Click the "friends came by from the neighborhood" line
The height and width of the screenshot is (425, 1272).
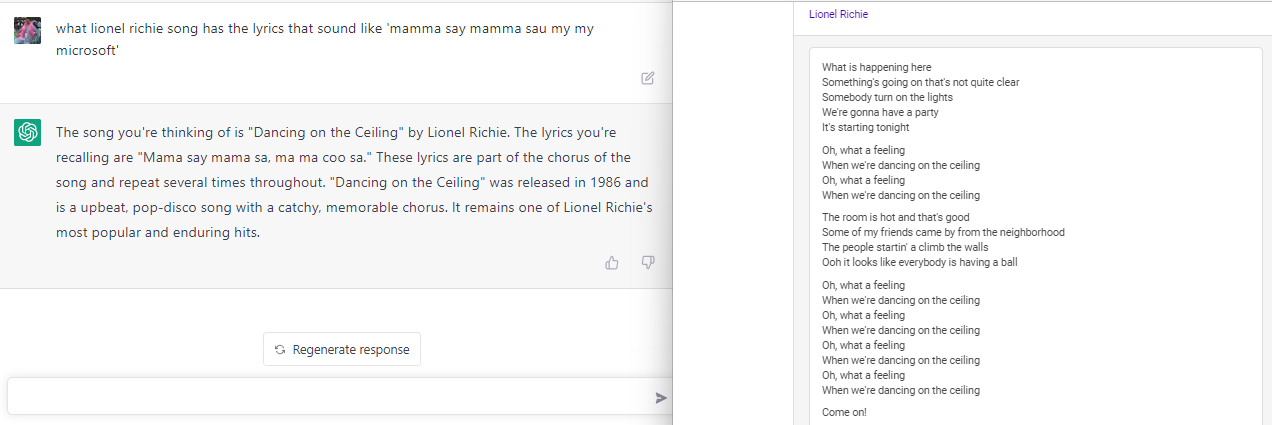(x=943, y=232)
